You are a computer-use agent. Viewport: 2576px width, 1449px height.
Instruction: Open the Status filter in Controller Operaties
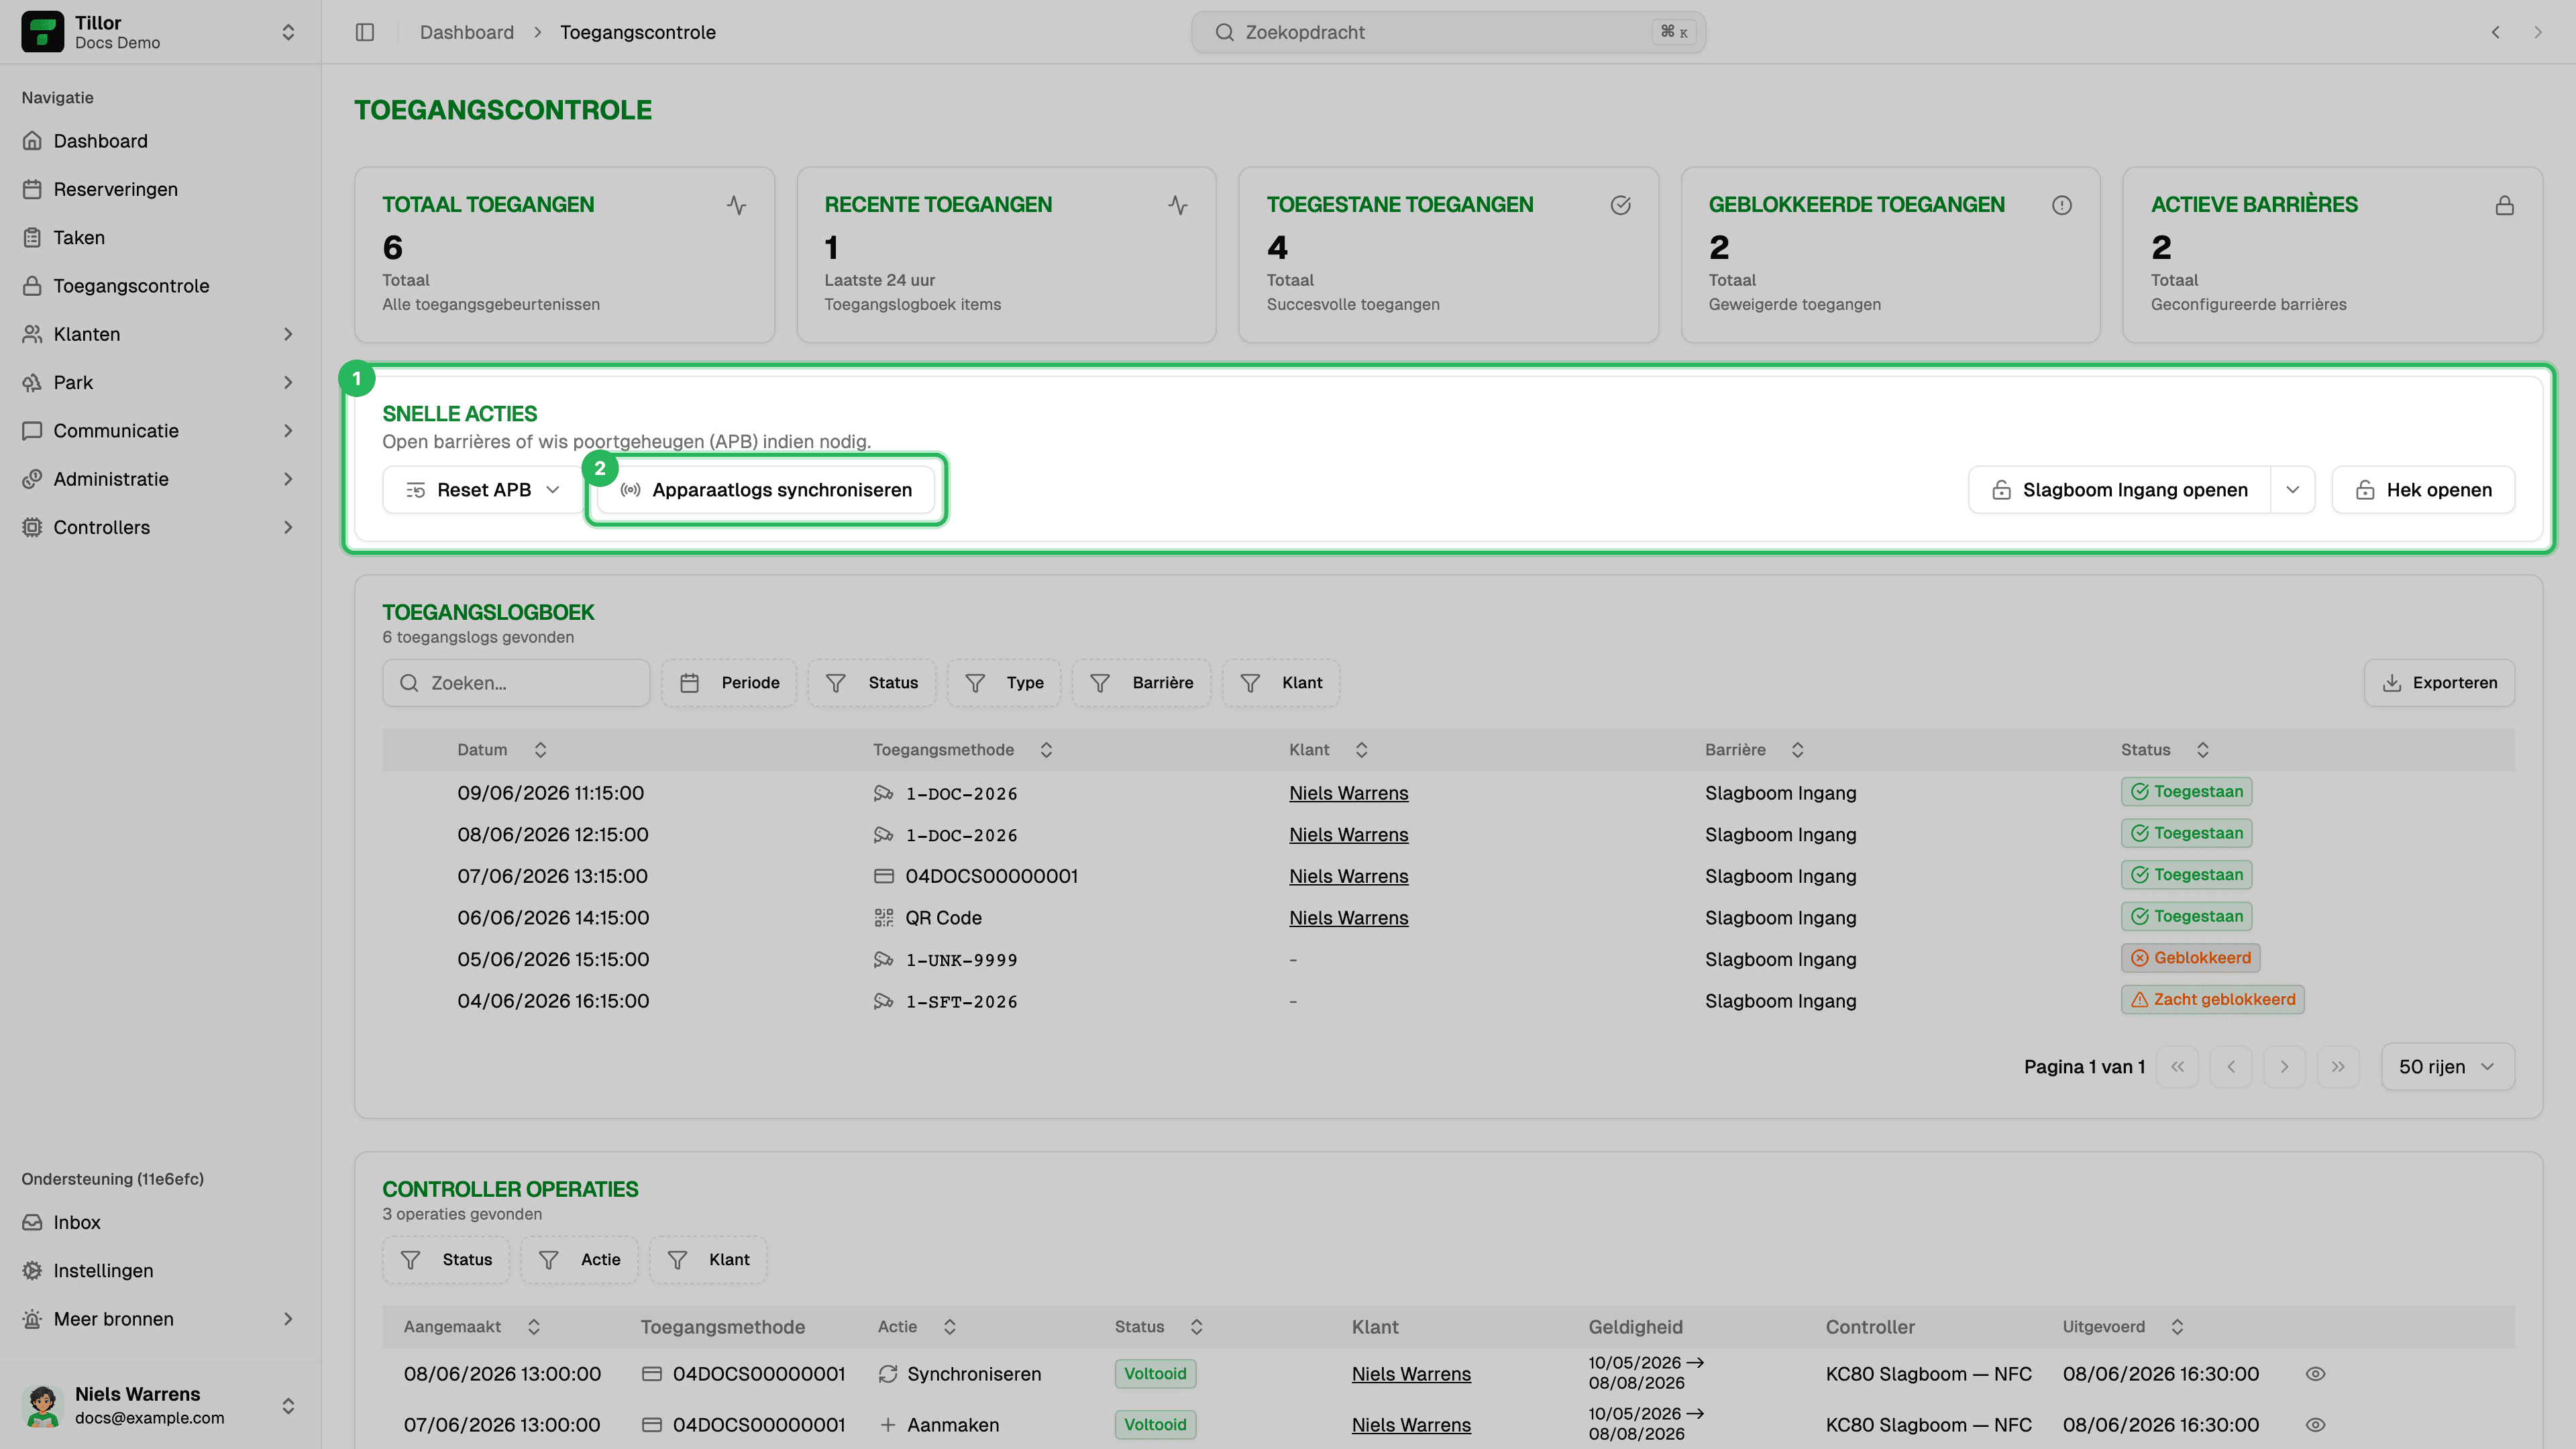[x=446, y=1260]
